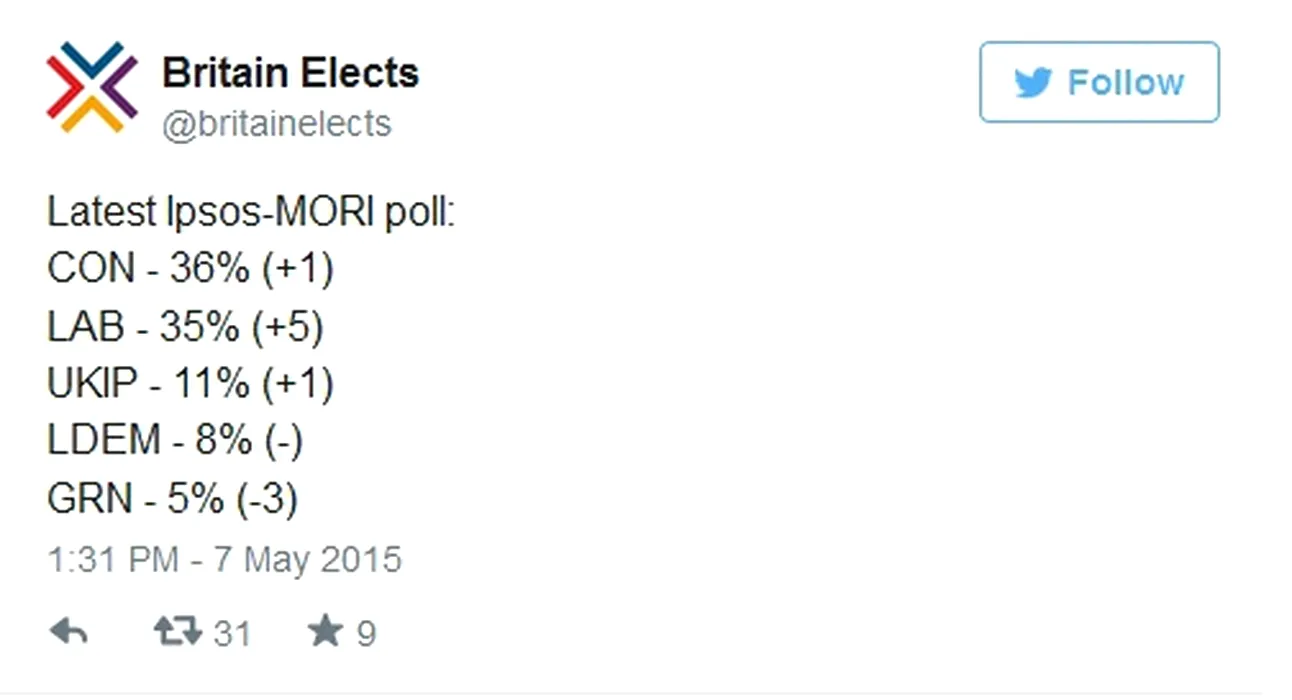Favorite the tweet with the star icon

point(325,631)
